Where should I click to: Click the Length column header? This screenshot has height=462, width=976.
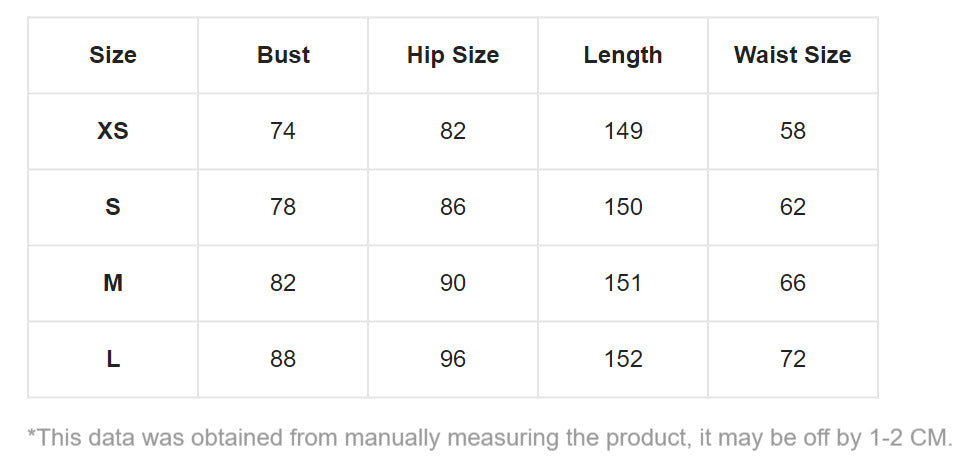coord(623,55)
